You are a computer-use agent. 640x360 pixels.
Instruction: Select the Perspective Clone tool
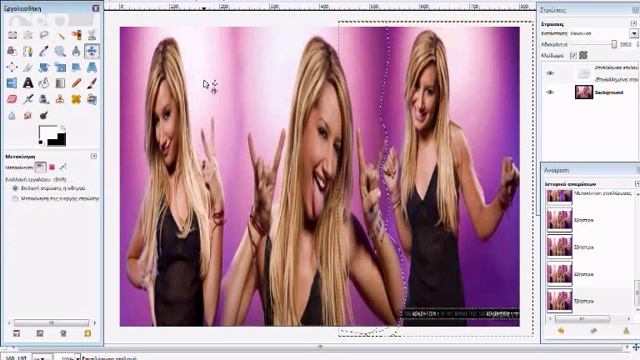pyautogui.click(x=92, y=99)
